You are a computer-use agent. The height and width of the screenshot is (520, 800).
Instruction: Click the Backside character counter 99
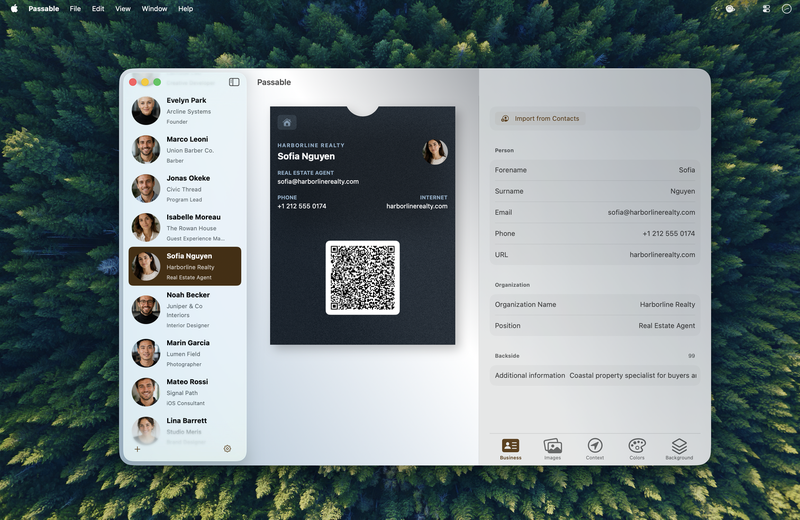[691, 356]
